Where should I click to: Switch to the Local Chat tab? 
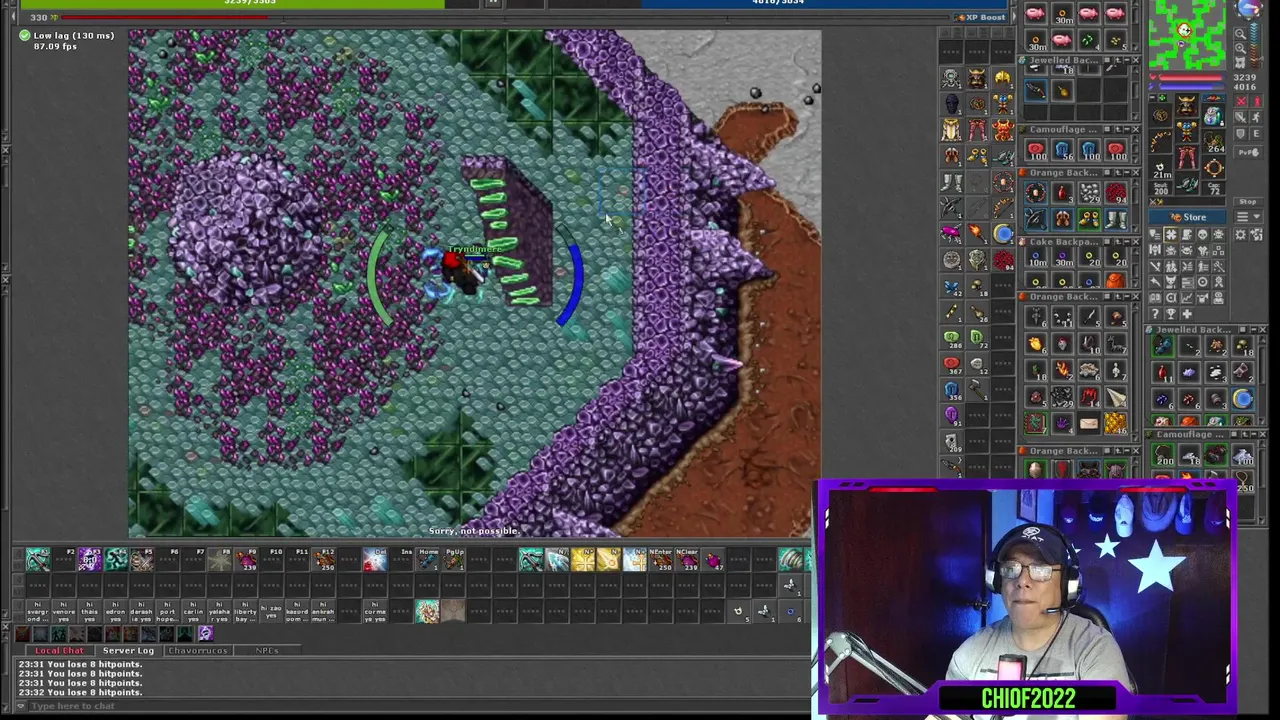(x=60, y=650)
